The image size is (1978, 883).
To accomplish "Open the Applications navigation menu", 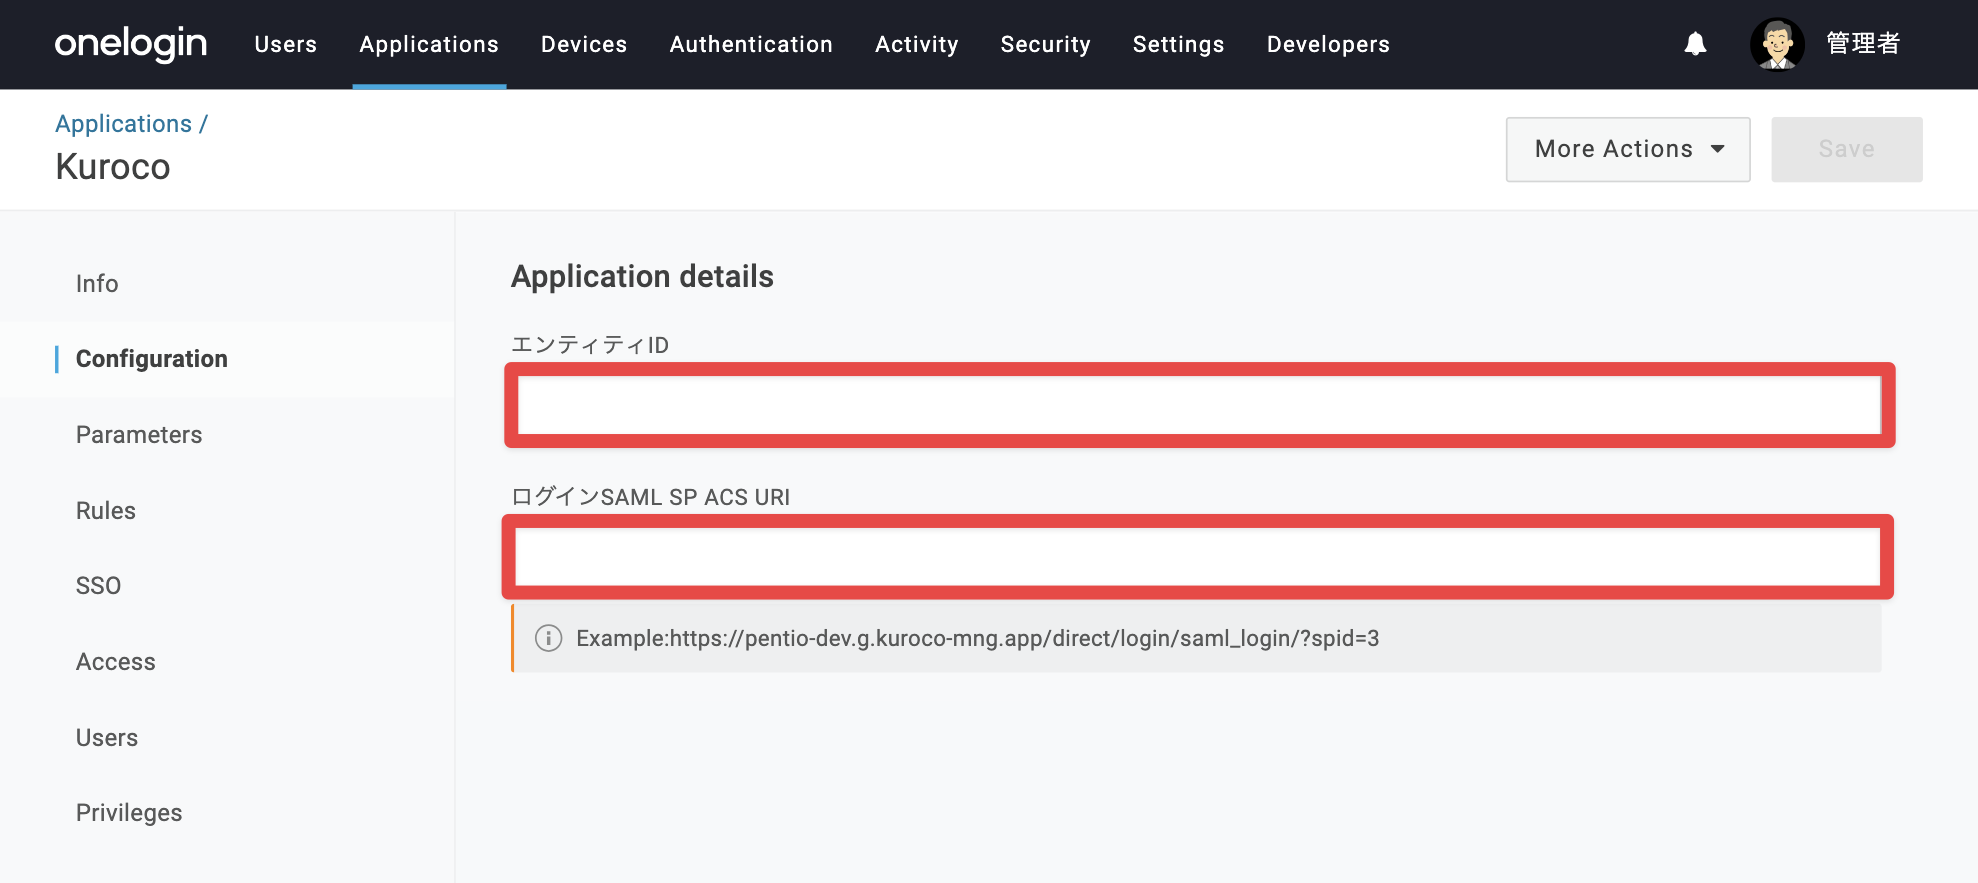I will coord(429,44).
